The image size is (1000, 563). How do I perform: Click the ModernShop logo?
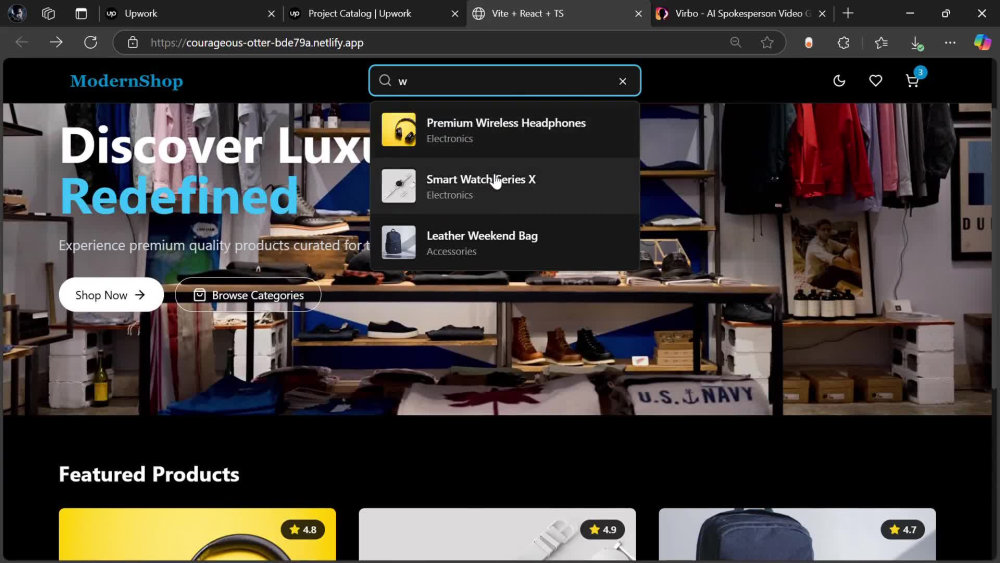[x=126, y=81]
